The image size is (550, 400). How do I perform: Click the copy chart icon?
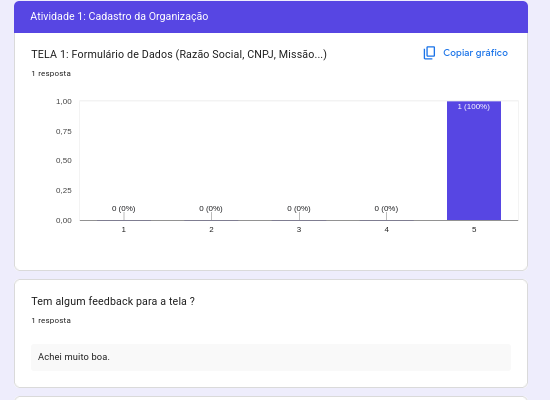point(429,53)
